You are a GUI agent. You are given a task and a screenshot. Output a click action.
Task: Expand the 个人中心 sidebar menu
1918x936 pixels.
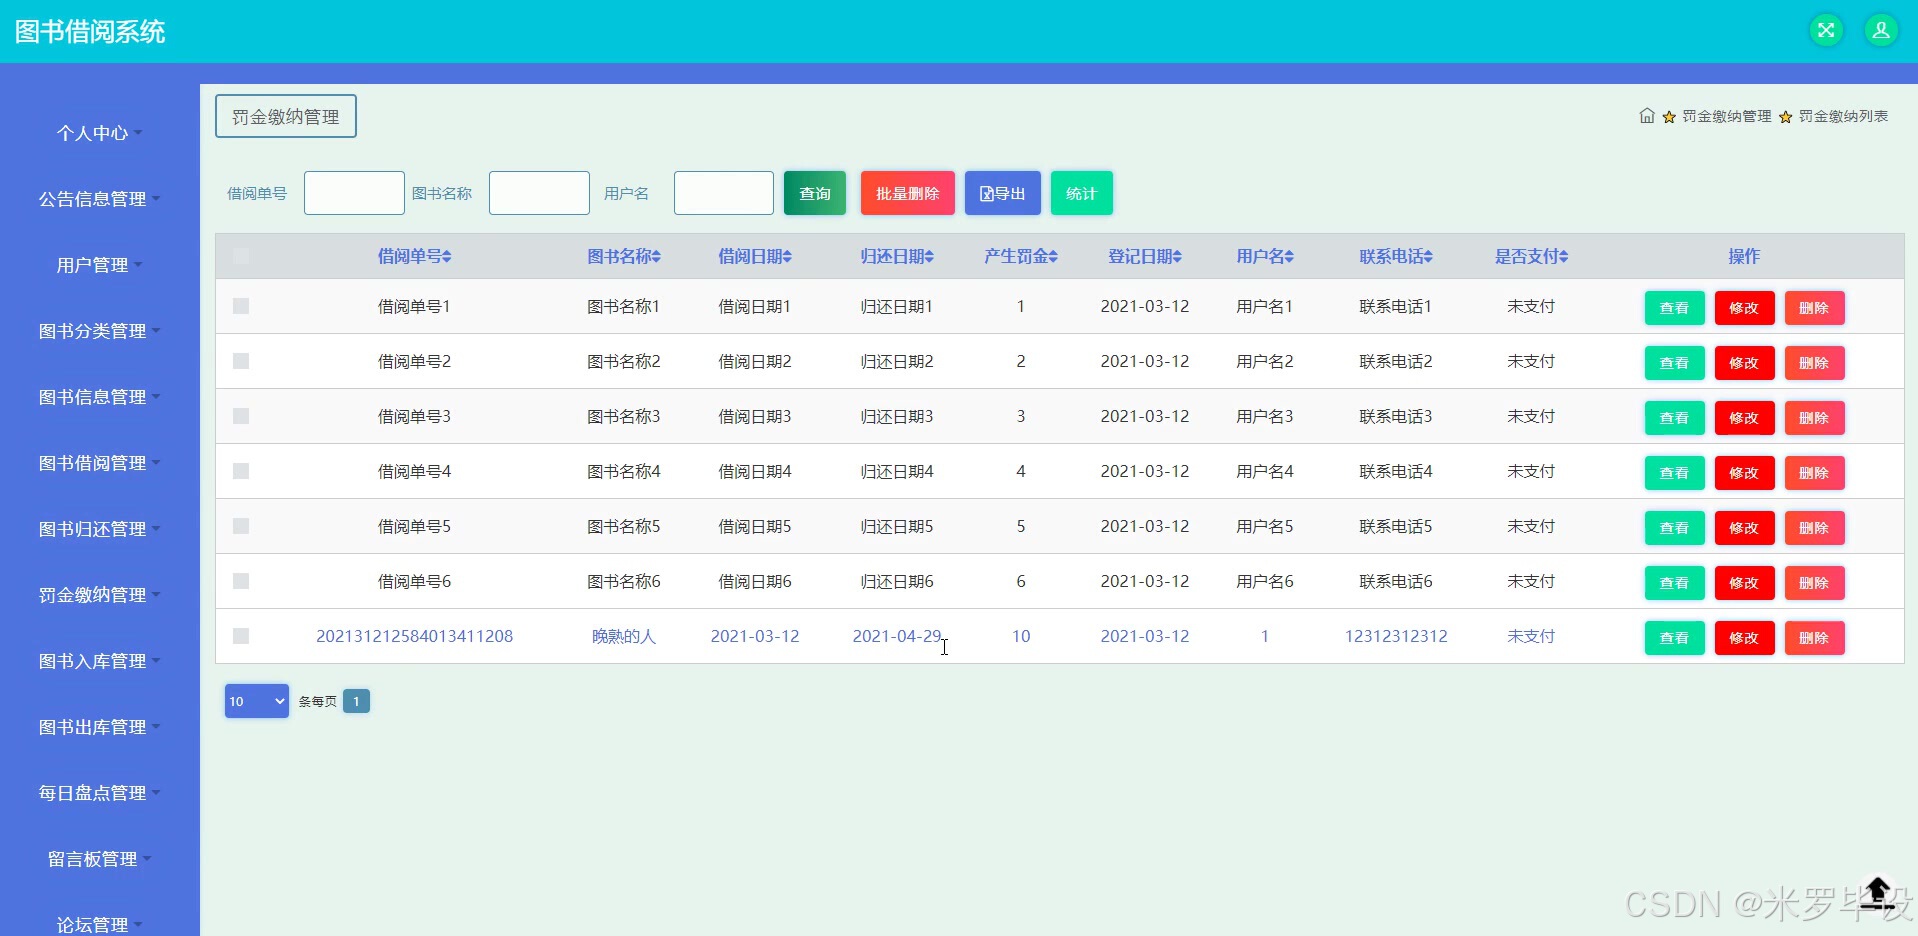point(99,133)
